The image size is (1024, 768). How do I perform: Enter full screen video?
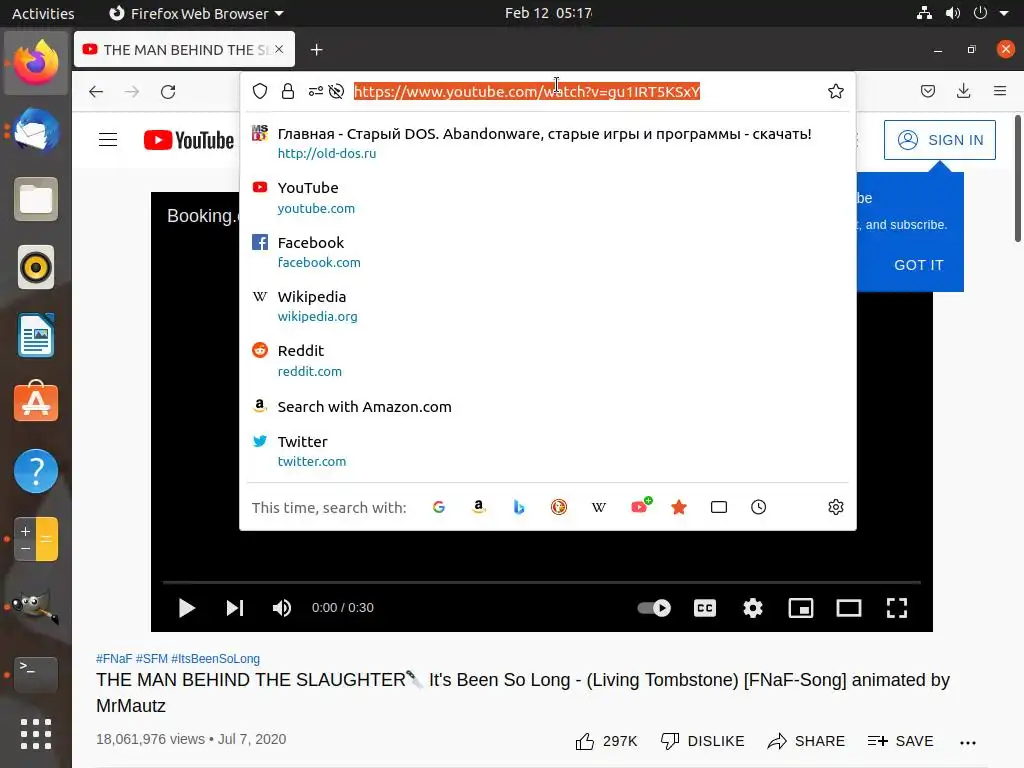pyautogui.click(x=897, y=608)
